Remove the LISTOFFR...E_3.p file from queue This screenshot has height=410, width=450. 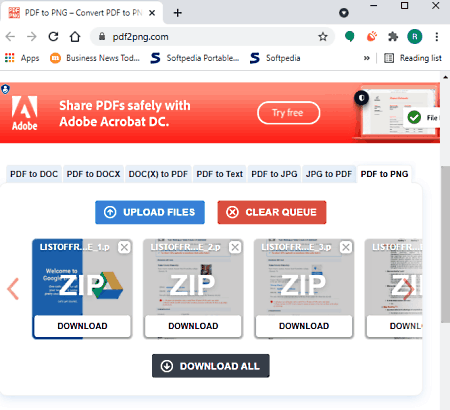coord(346,247)
